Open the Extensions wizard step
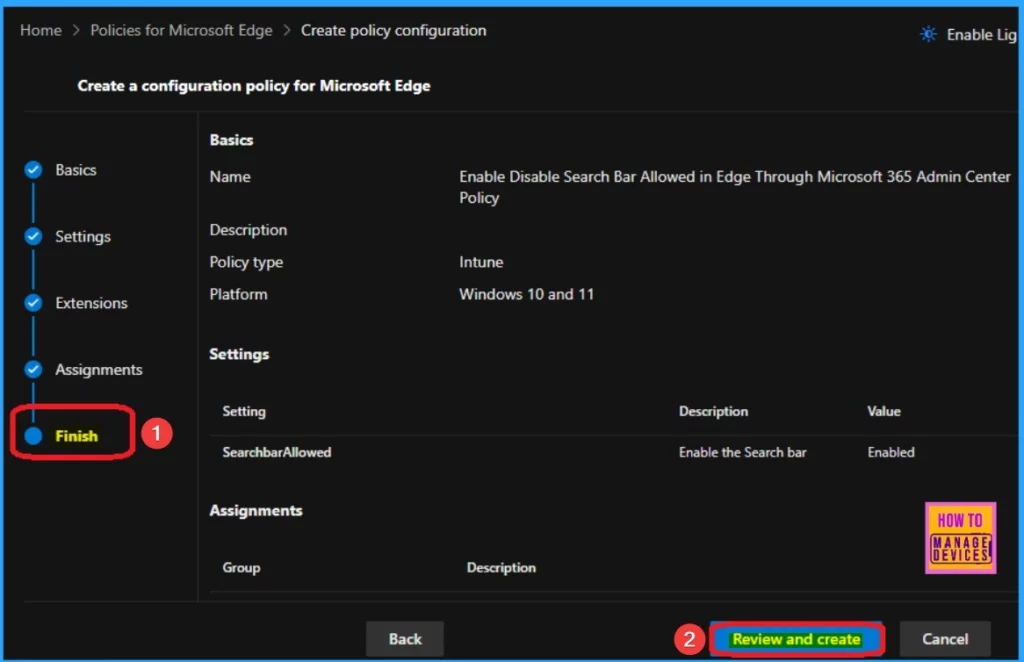Viewport: 1024px width, 662px height. (x=91, y=303)
